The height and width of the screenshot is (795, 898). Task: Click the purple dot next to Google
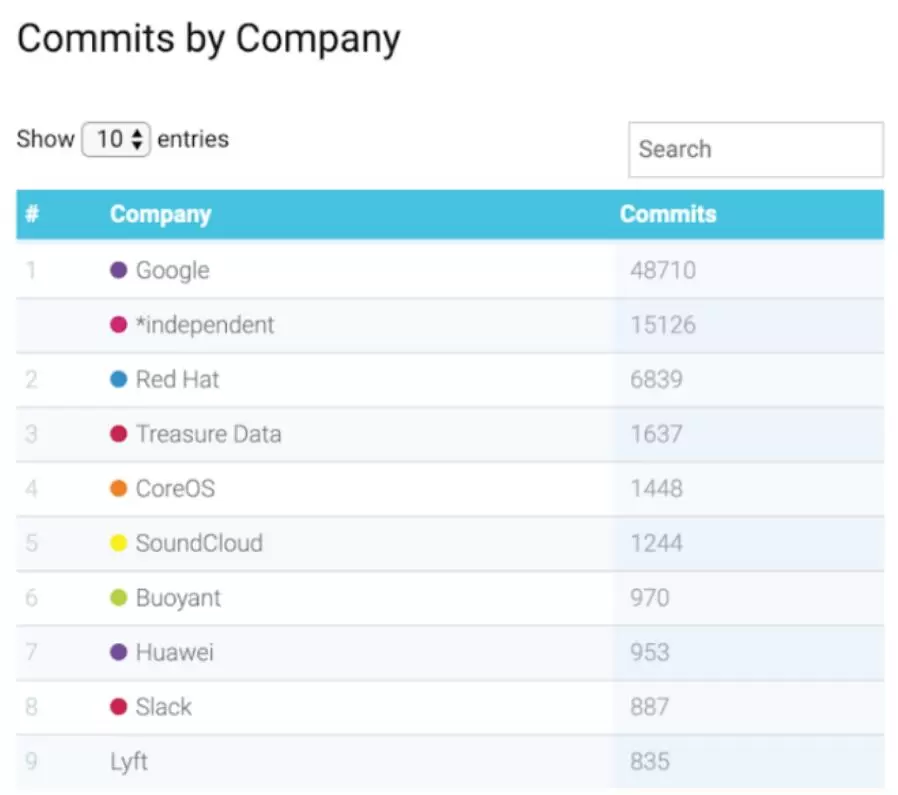[x=119, y=270]
